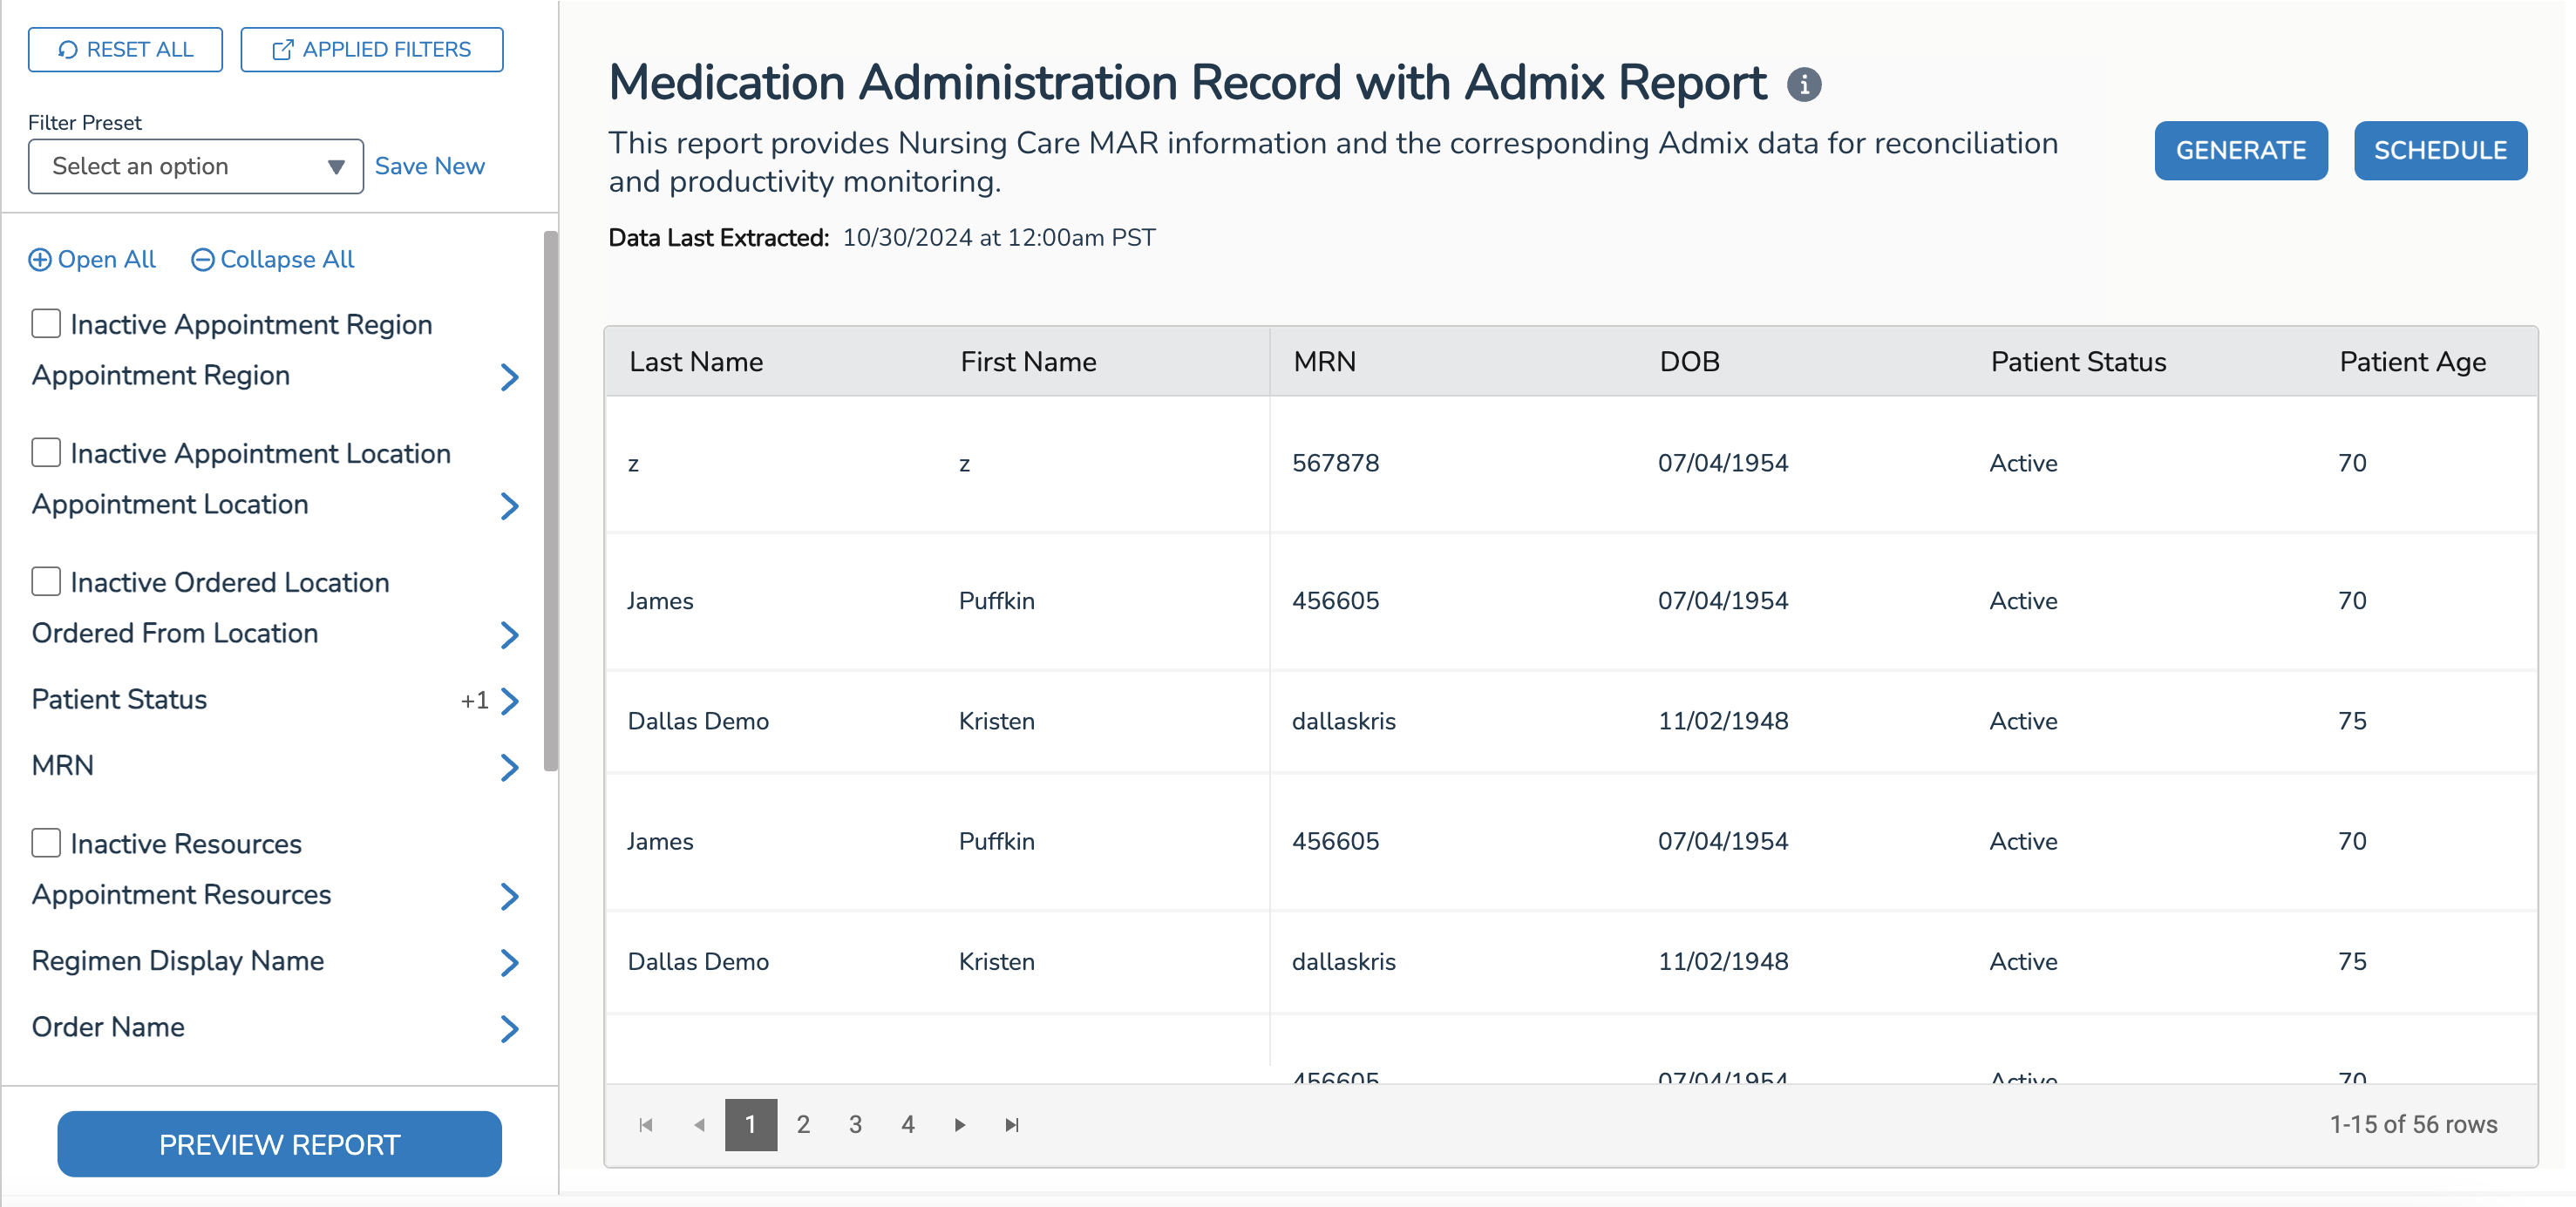Image resolution: width=2576 pixels, height=1207 pixels.
Task: Expand Regimen Display Name filter
Action: pos(510,962)
